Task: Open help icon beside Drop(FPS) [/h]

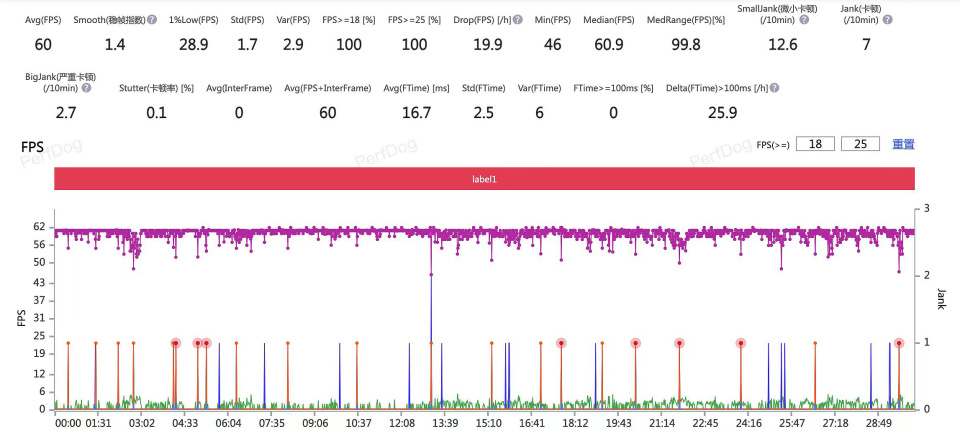Action: coord(518,20)
